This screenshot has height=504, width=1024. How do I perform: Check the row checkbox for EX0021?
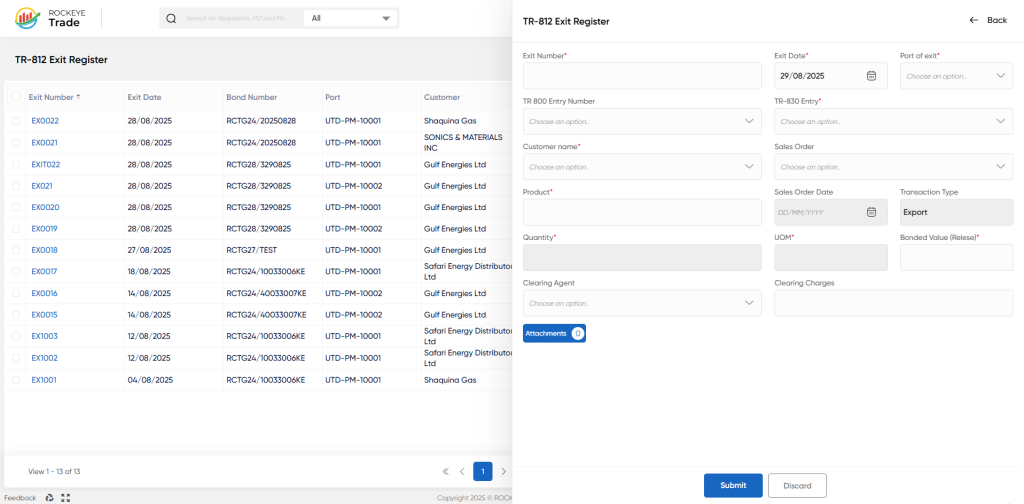tap(16, 142)
